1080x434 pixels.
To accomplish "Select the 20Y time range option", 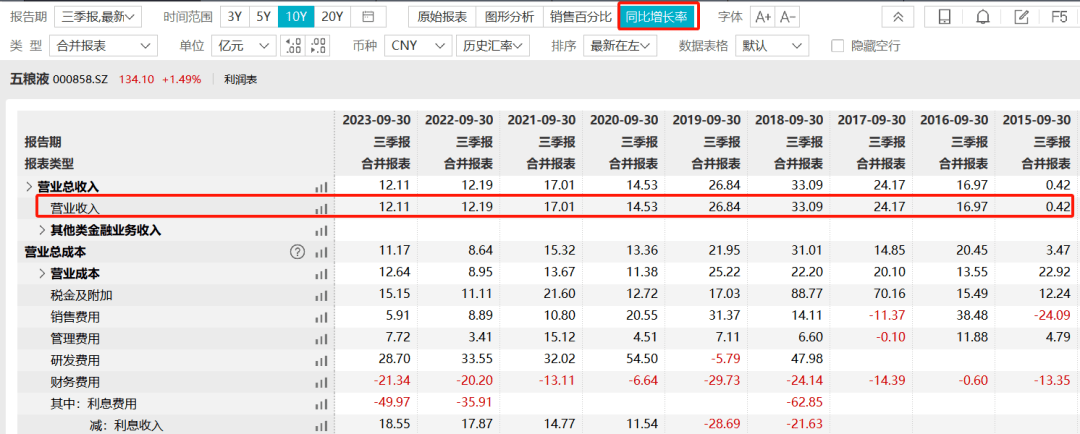I will point(333,16).
